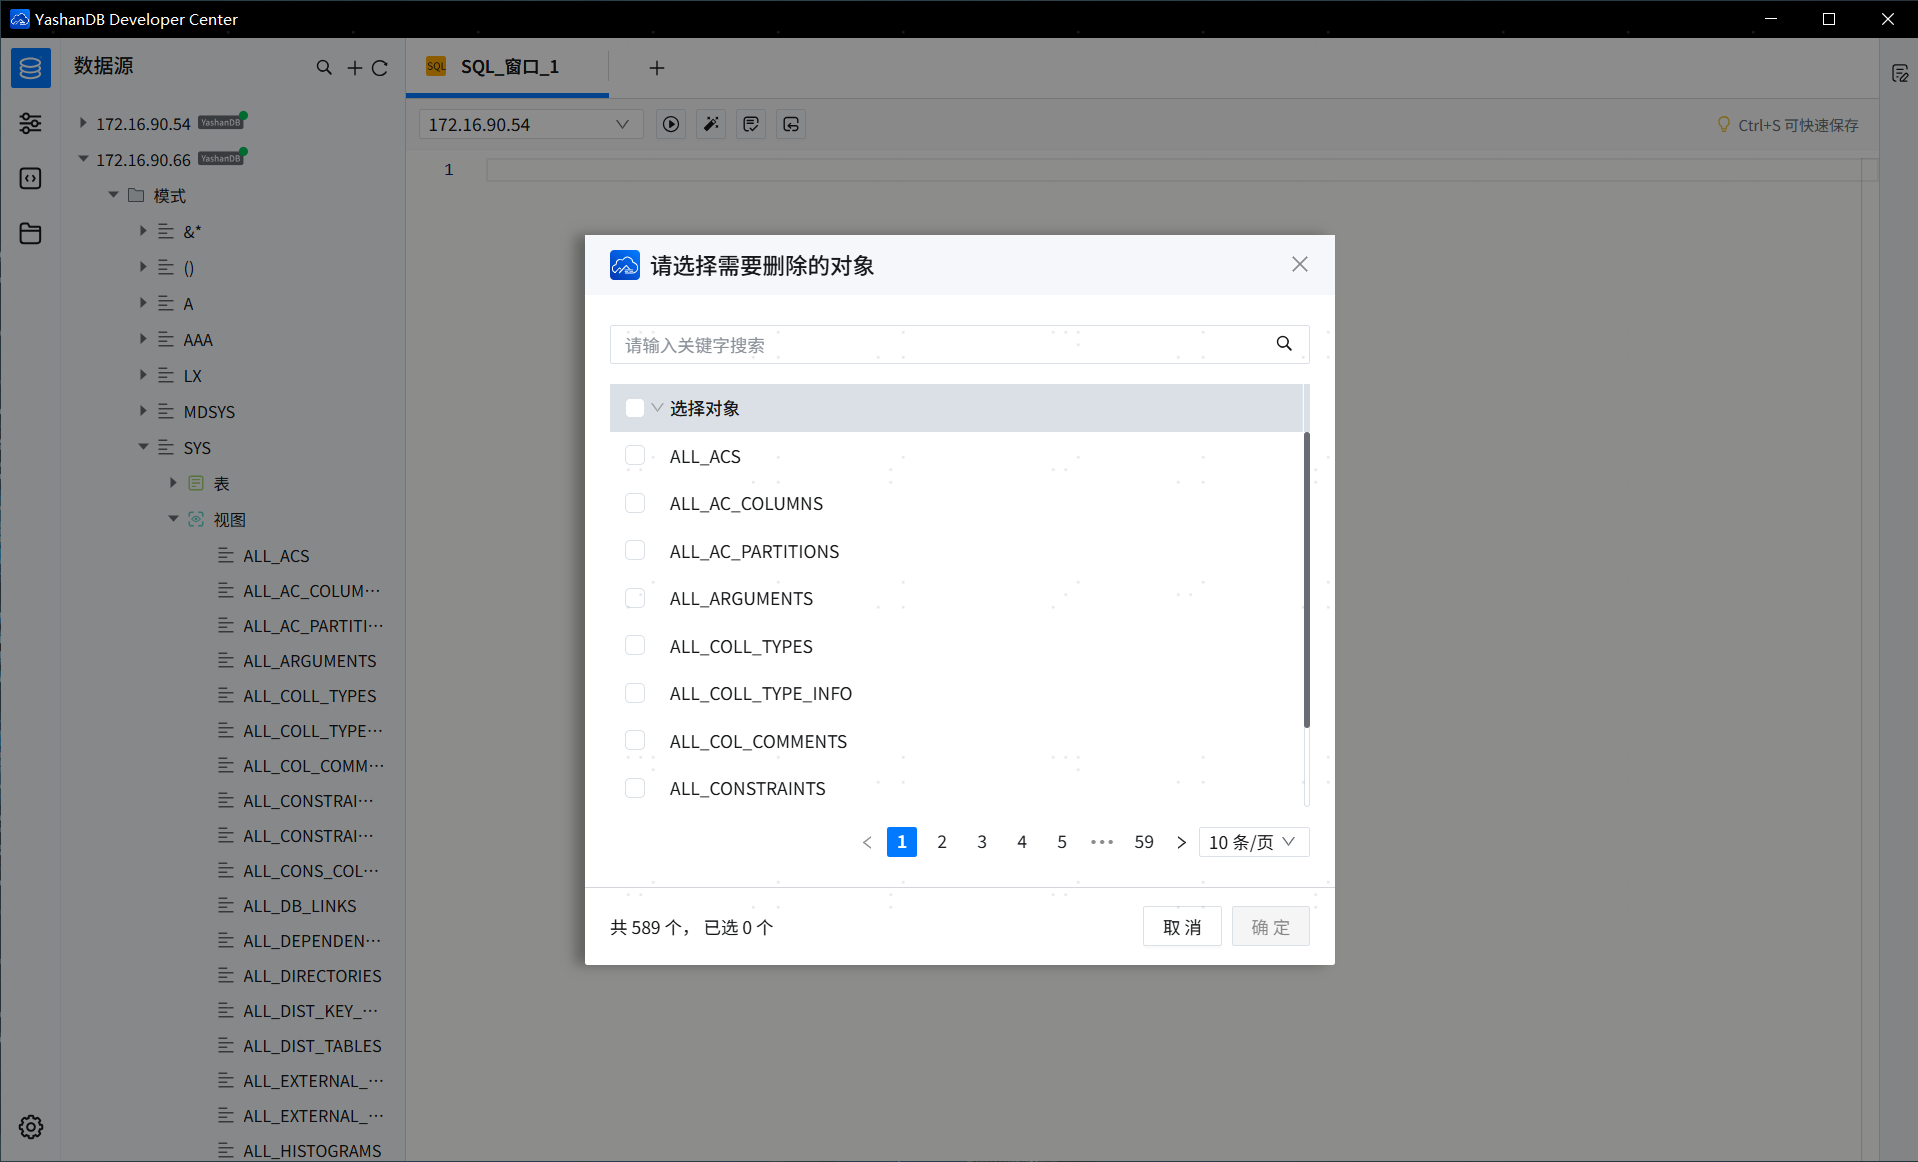Open a new SQL tab with the plus
The width and height of the screenshot is (1918, 1162).
pyautogui.click(x=656, y=67)
